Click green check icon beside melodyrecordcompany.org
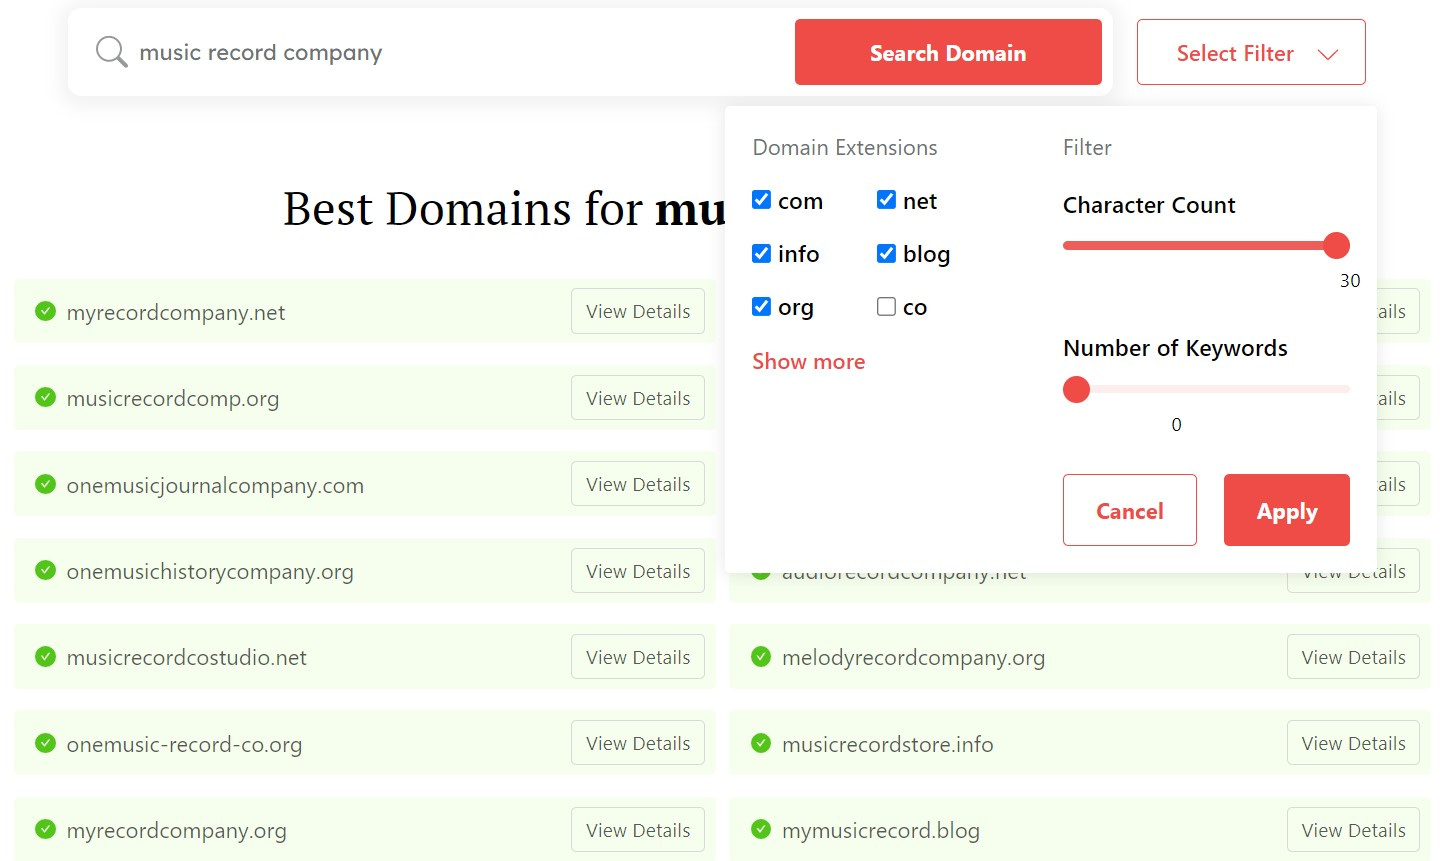Viewport: 1447px width, 861px height. click(761, 657)
